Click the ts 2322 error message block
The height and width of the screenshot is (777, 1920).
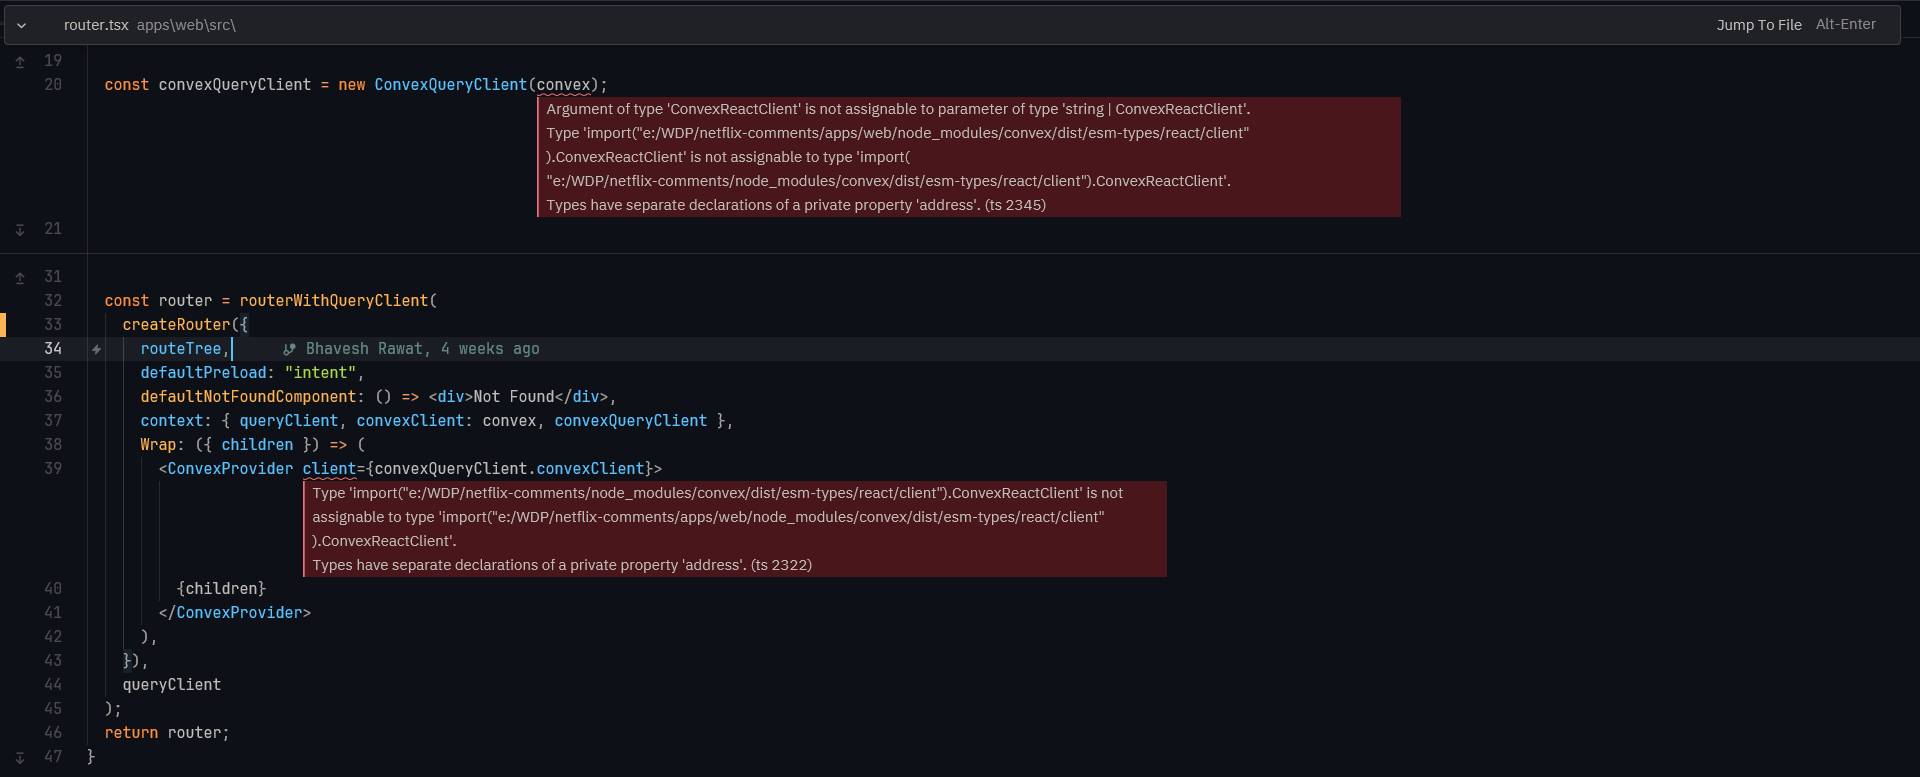734,529
